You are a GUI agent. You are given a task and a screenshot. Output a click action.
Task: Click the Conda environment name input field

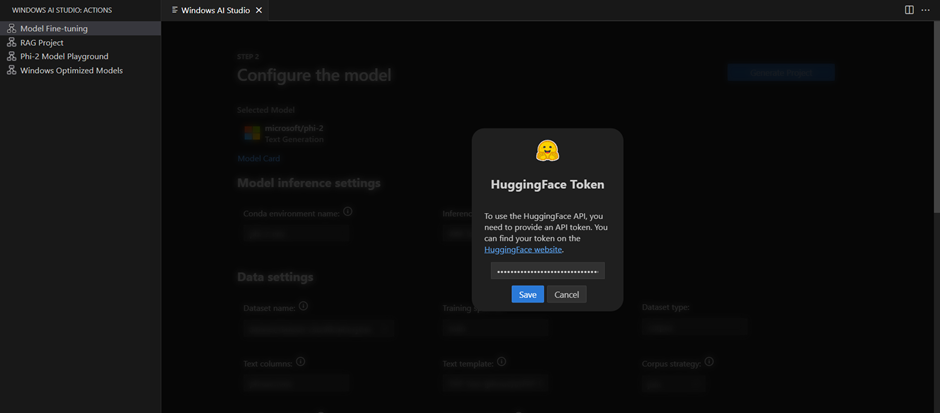[296, 233]
